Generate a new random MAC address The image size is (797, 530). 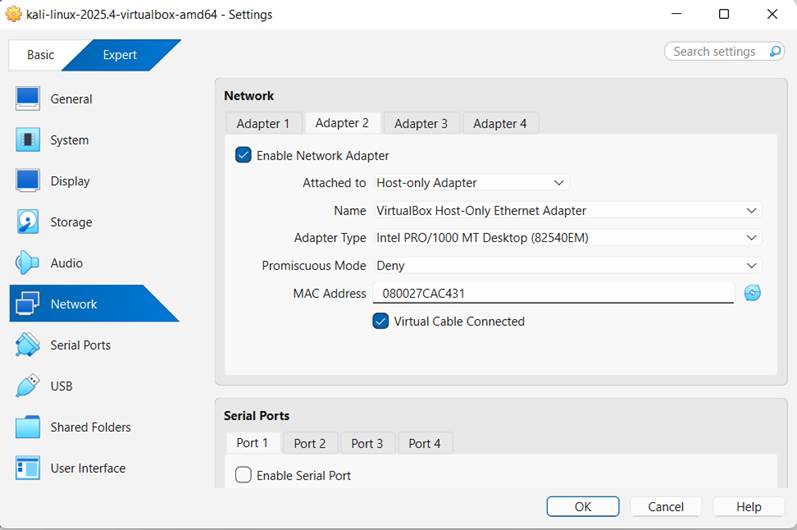(752, 293)
